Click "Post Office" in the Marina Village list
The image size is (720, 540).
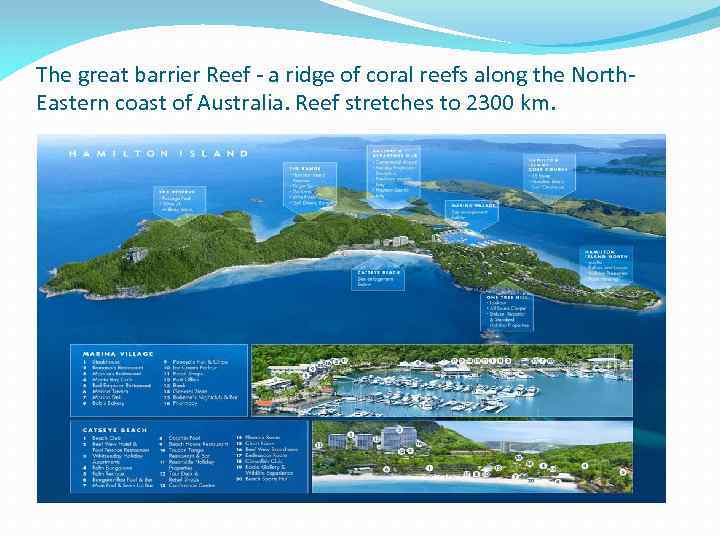(186, 380)
